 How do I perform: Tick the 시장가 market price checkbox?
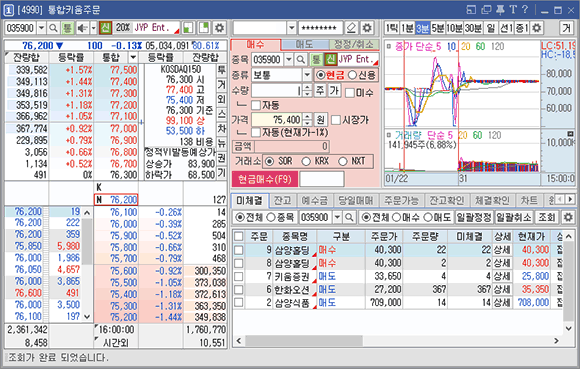(336, 120)
